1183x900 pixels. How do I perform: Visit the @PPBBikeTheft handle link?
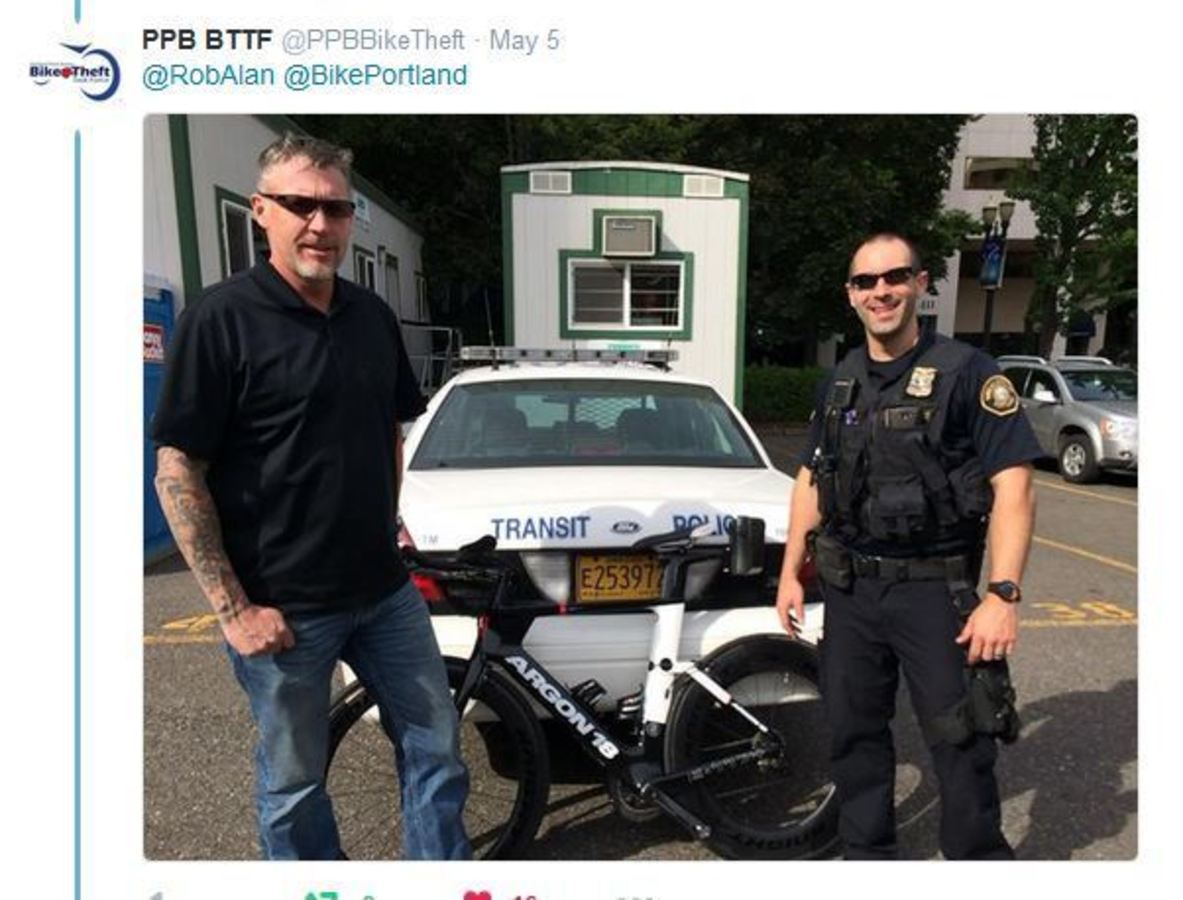click(373, 40)
